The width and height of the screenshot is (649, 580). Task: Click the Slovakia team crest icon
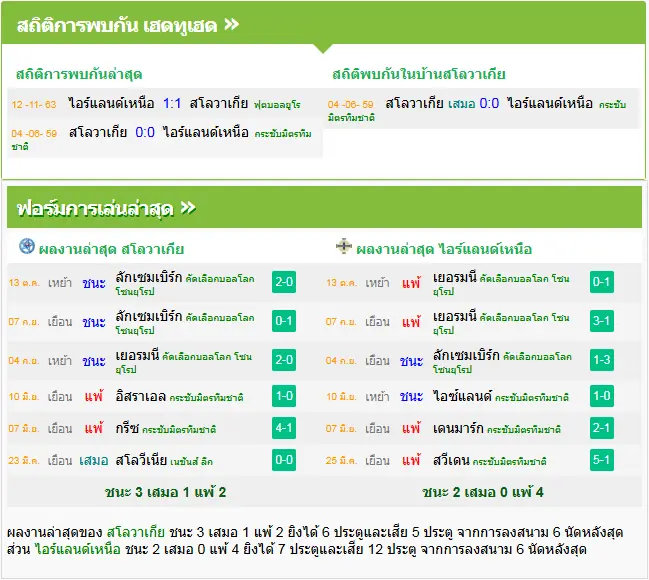click(27, 246)
